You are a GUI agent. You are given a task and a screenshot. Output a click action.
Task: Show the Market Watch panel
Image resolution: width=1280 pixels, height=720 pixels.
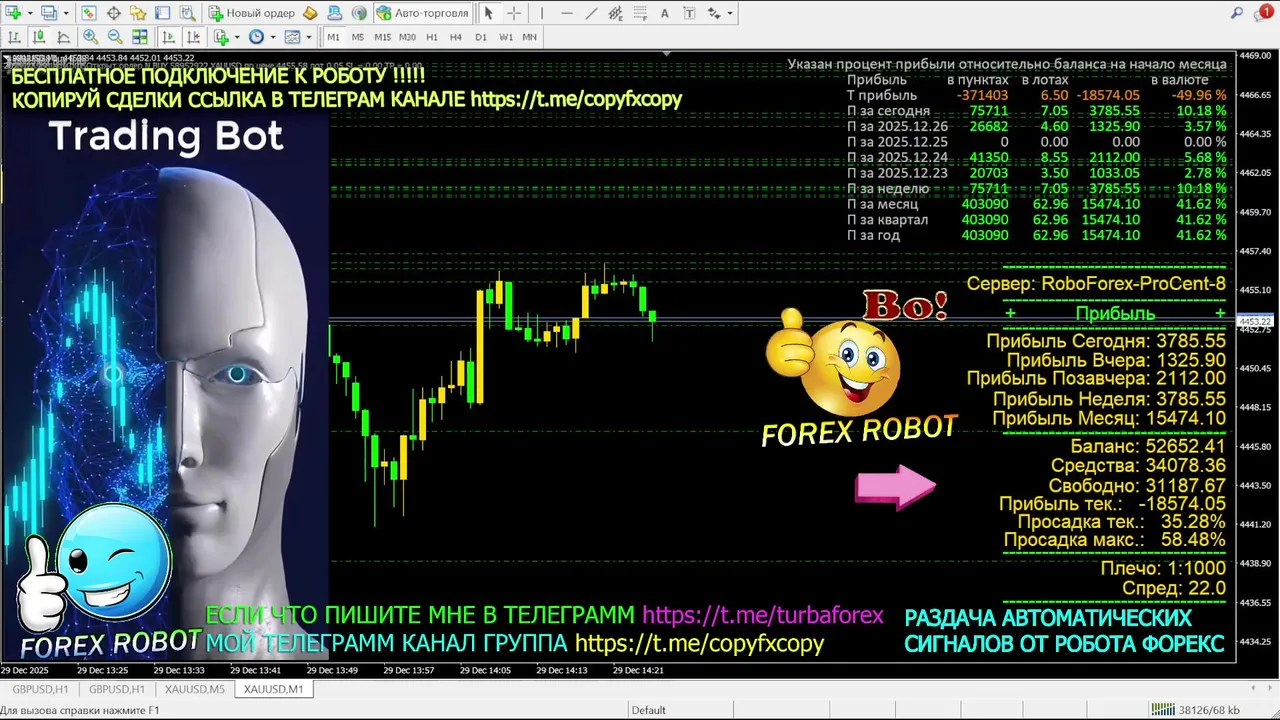88,13
